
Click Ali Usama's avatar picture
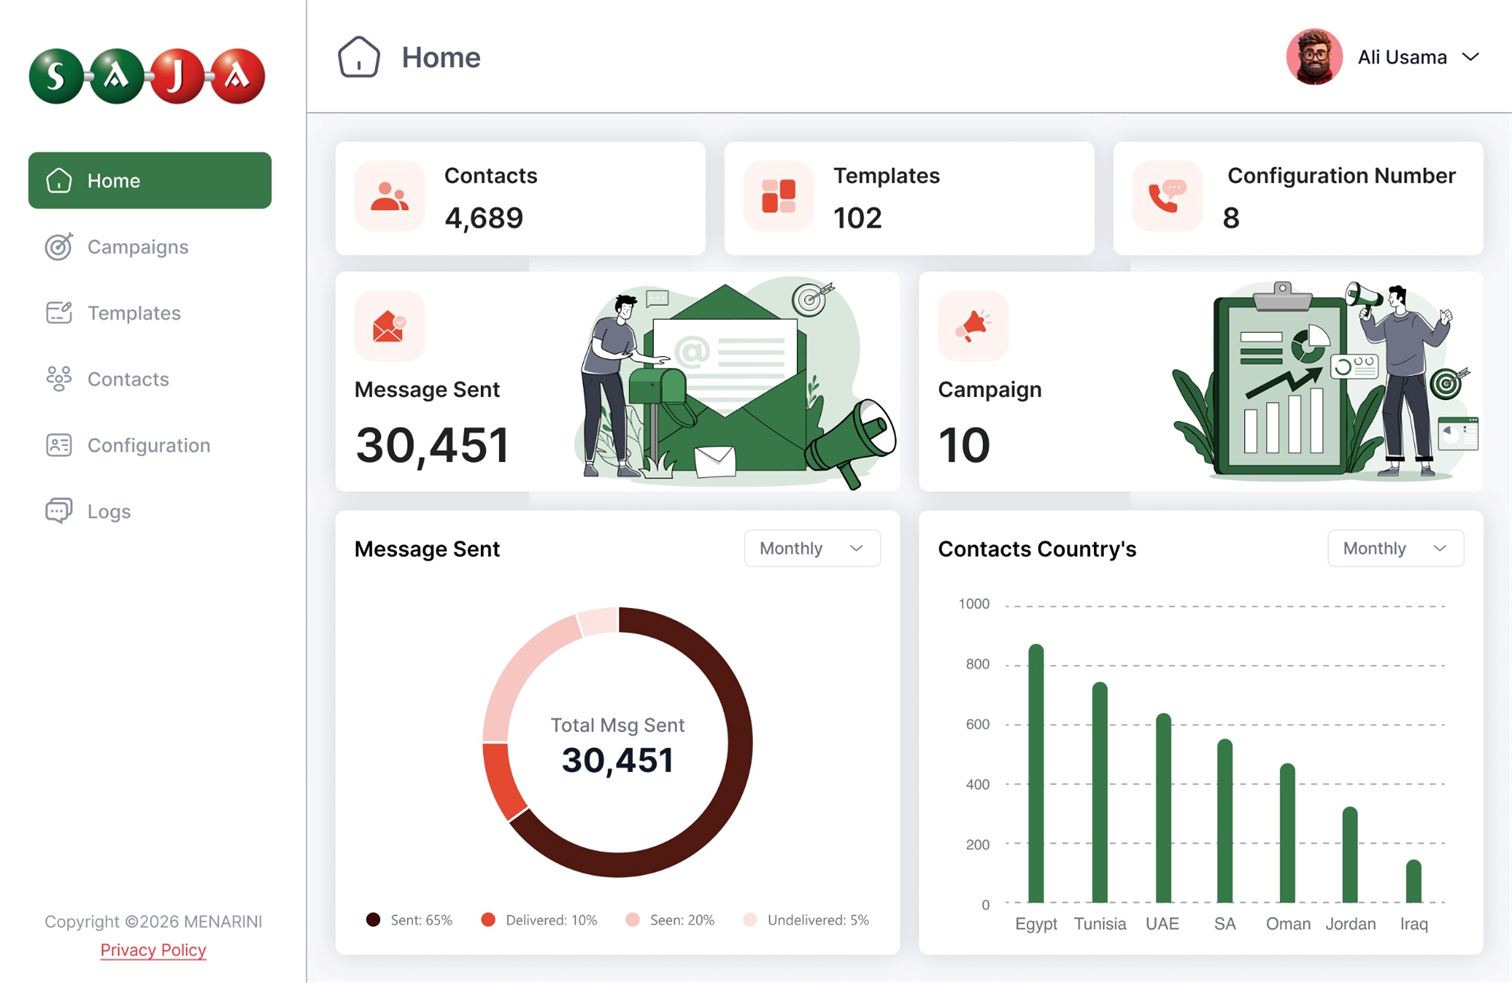1314,57
